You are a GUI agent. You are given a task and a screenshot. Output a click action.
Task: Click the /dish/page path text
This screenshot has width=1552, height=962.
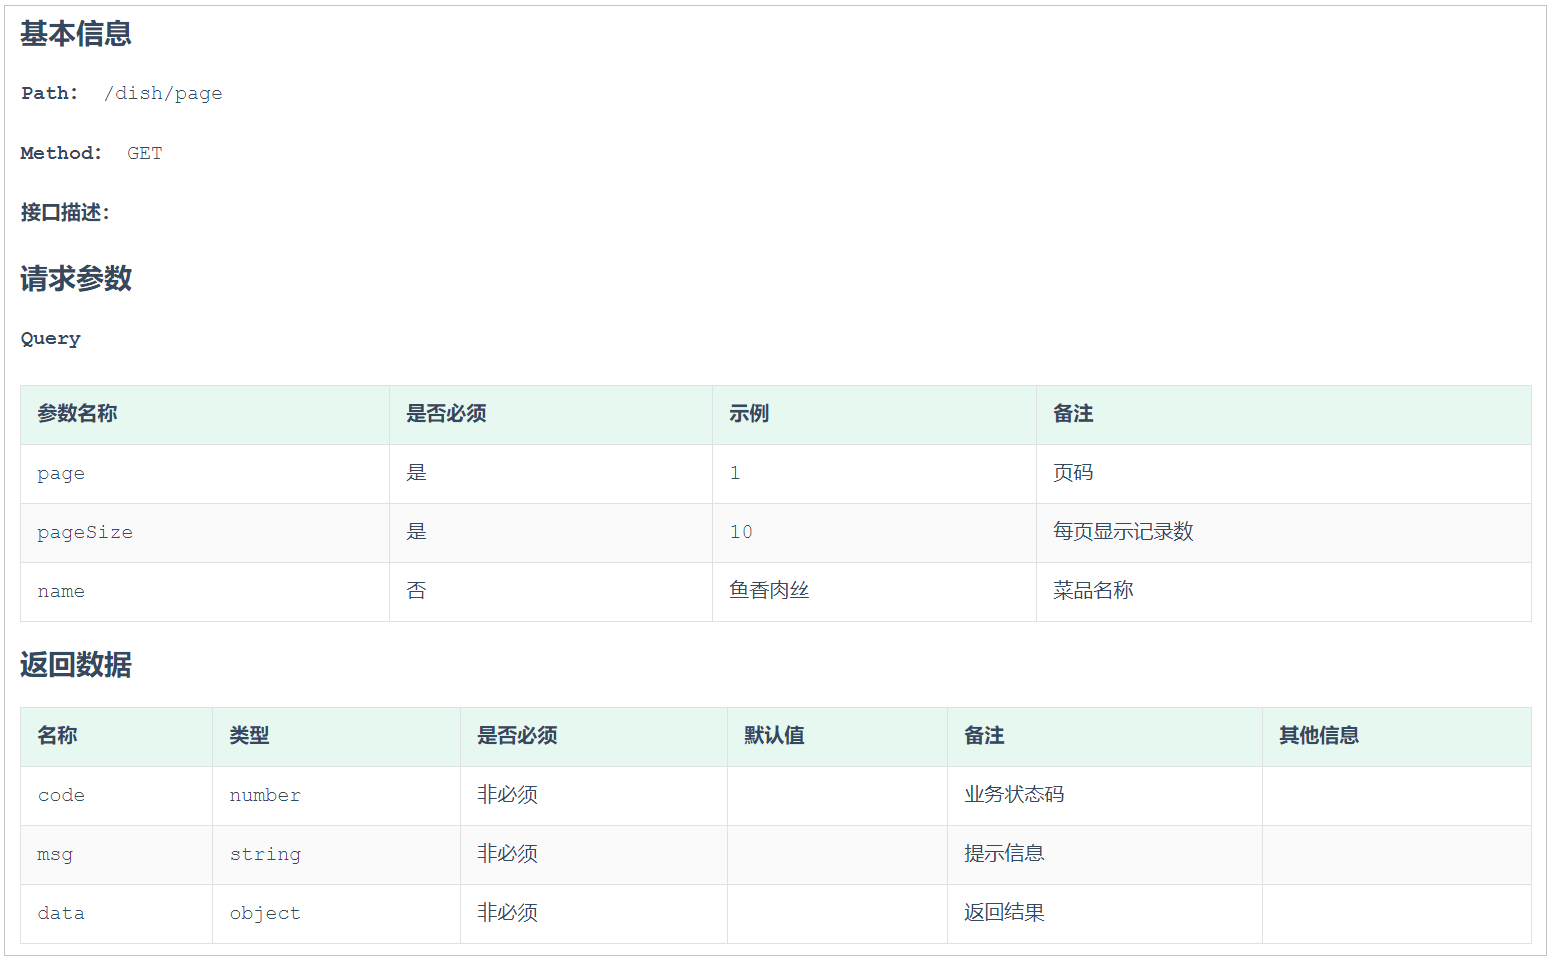pos(163,93)
